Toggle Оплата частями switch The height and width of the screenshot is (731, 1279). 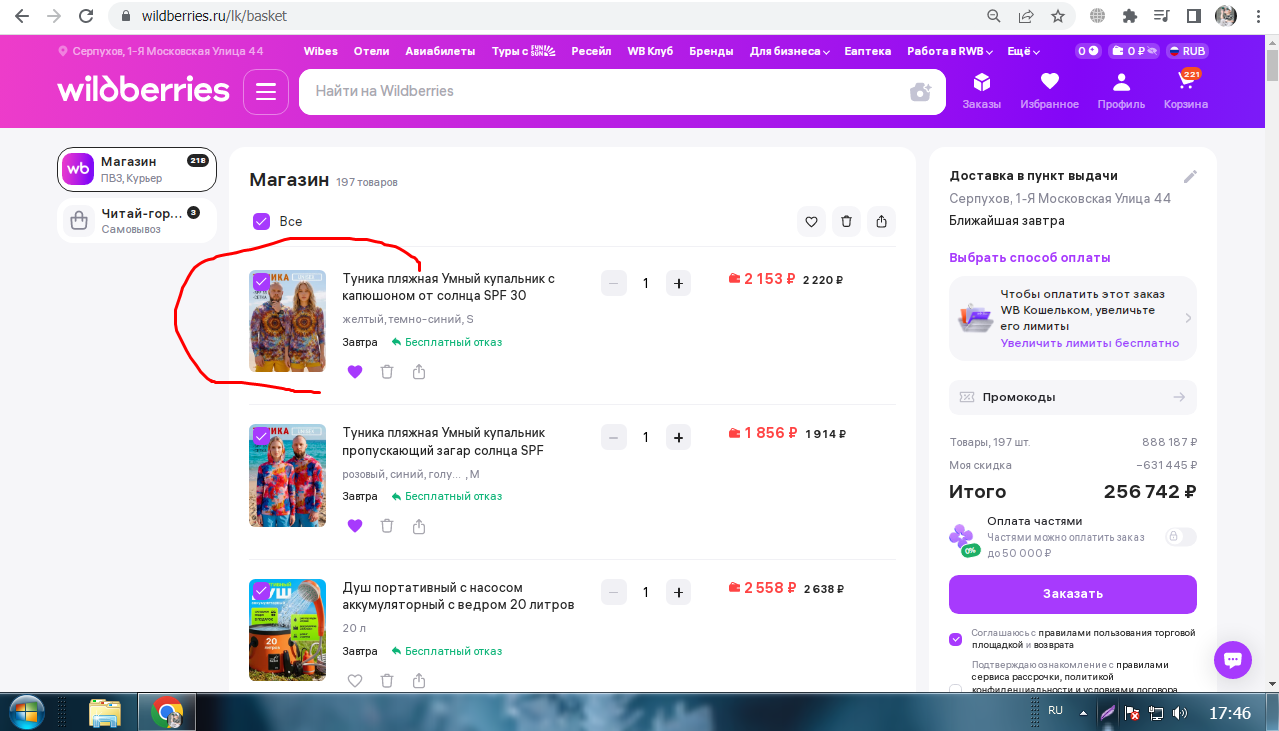(x=1180, y=537)
